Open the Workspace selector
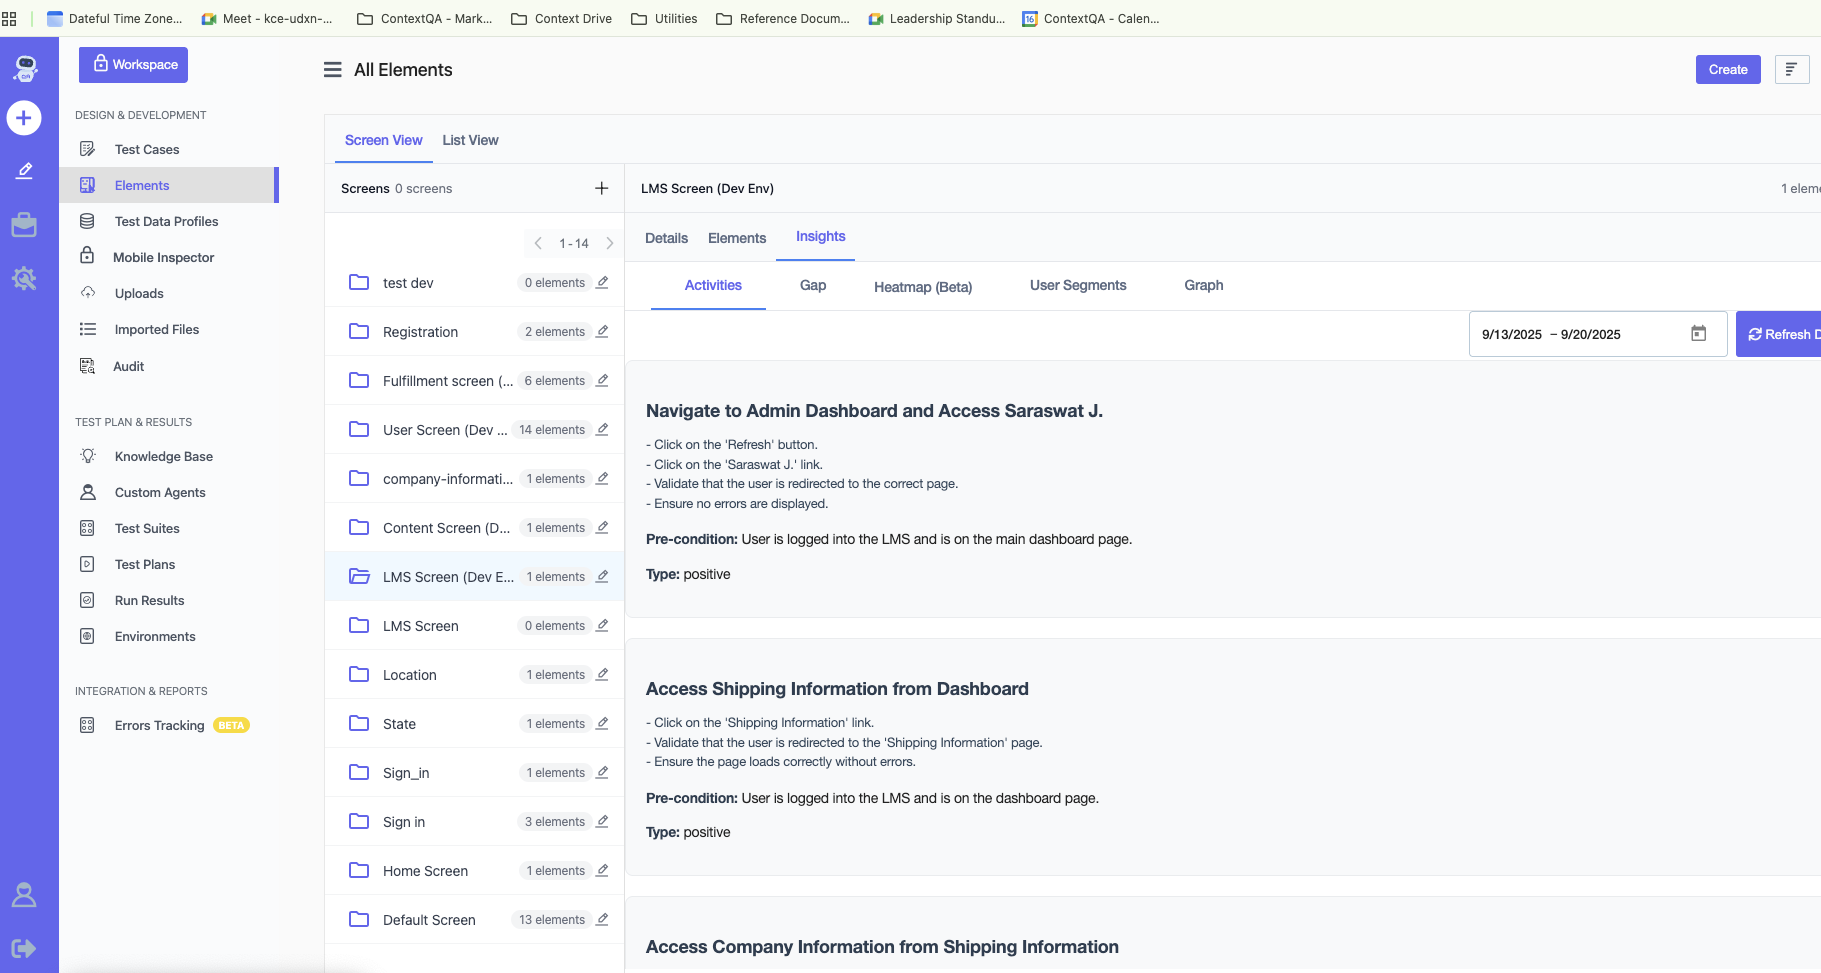The width and height of the screenshot is (1821, 973). click(x=134, y=65)
